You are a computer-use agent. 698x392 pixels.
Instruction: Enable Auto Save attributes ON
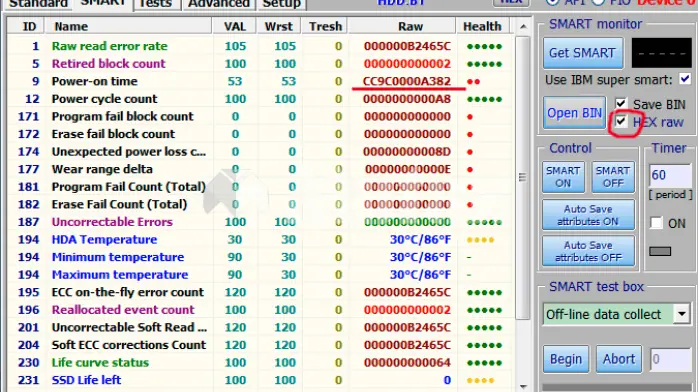click(588, 215)
